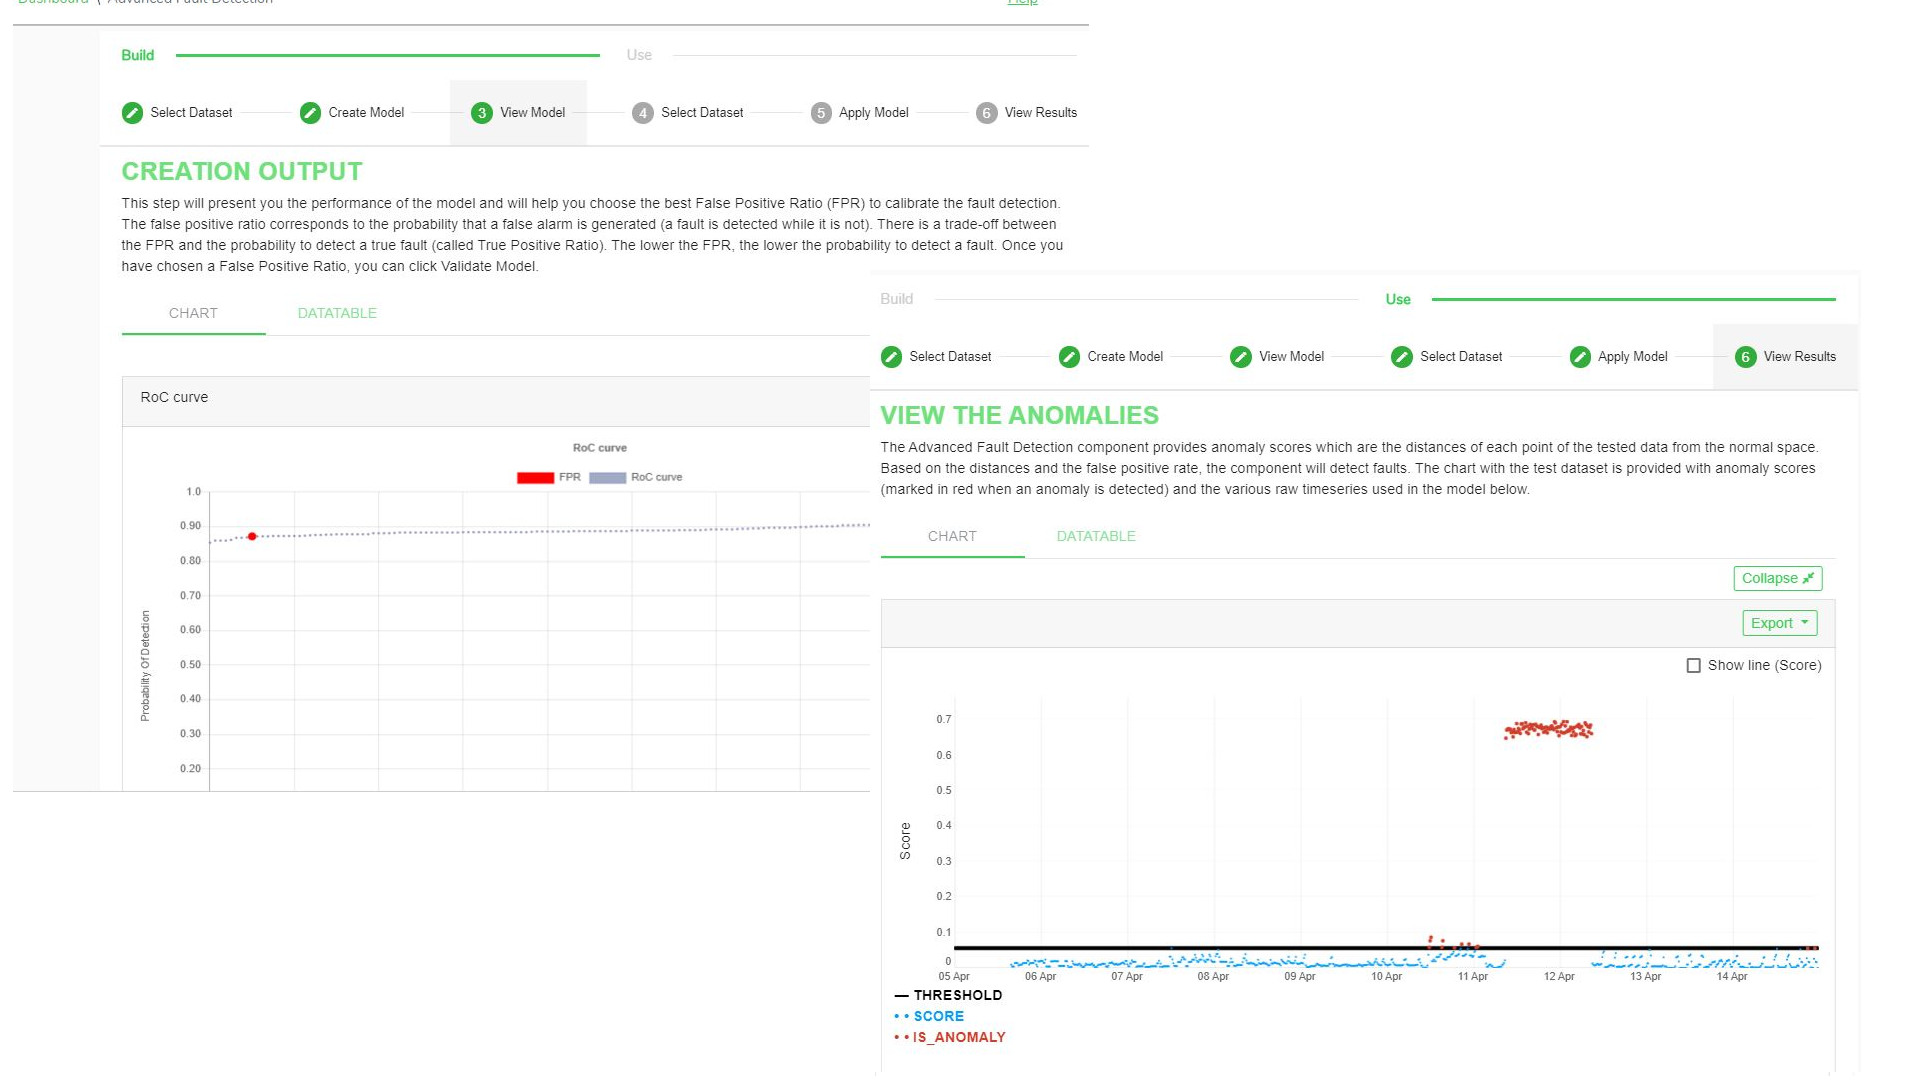1920x1080 pixels.
Task: Click the Create Model step icon
Action: point(309,112)
